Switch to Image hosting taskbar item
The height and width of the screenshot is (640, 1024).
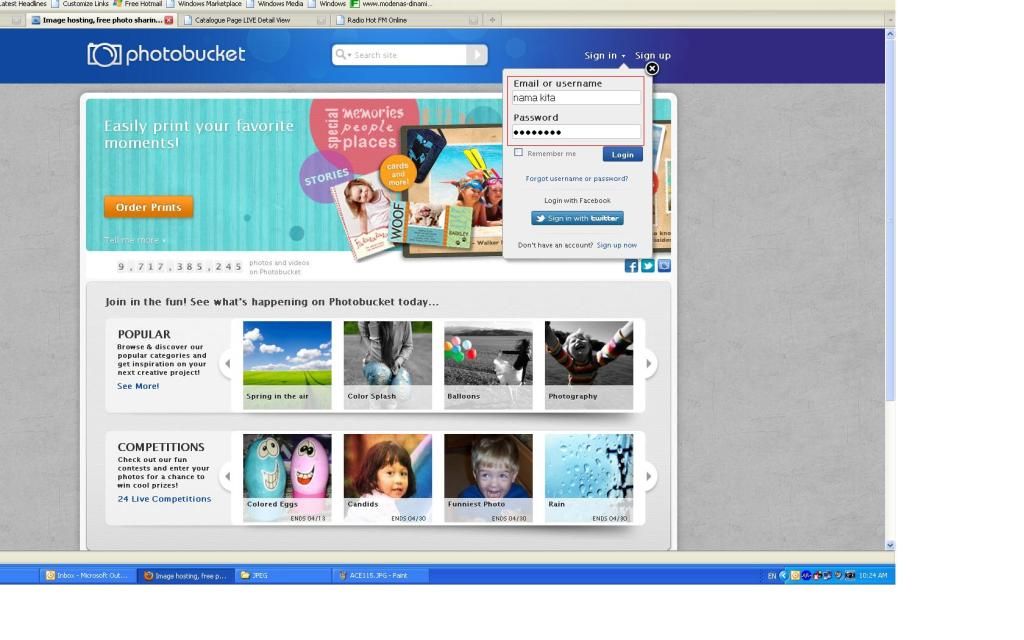[x=185, y=575]
